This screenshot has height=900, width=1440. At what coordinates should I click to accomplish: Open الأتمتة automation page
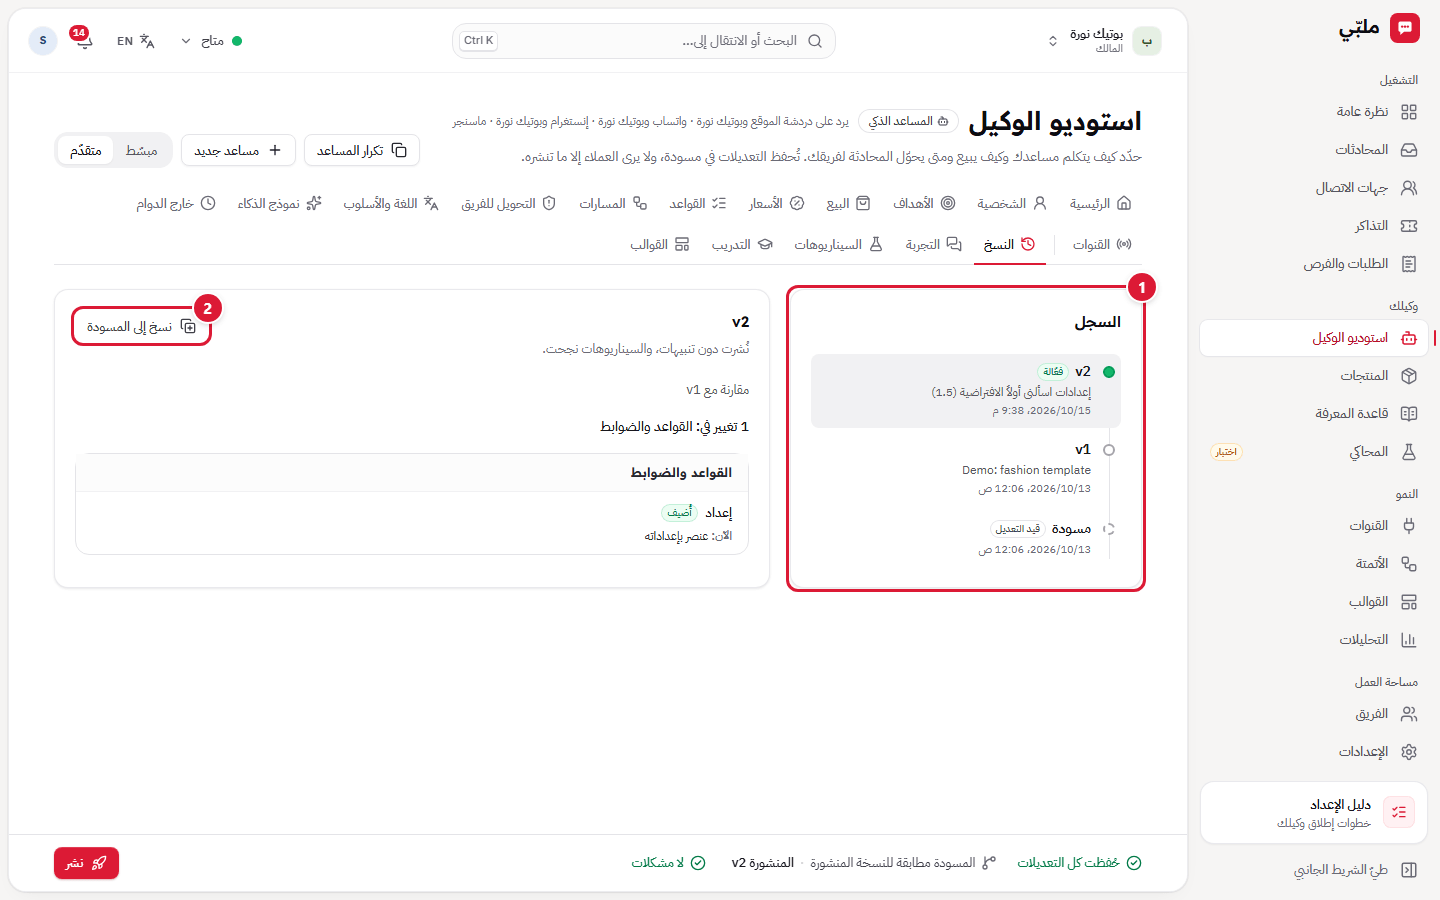tap(1313, 564)
